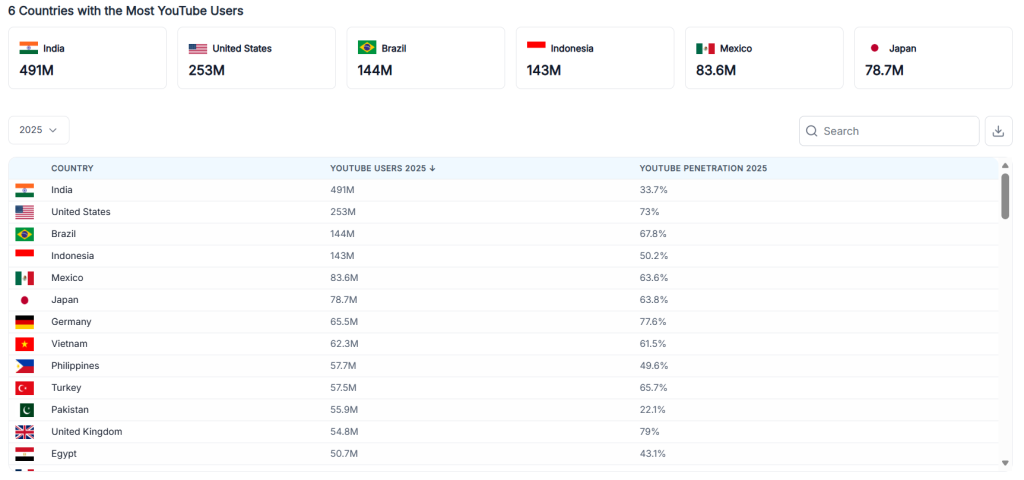Click Brazil flag in table row

(24, 234)
